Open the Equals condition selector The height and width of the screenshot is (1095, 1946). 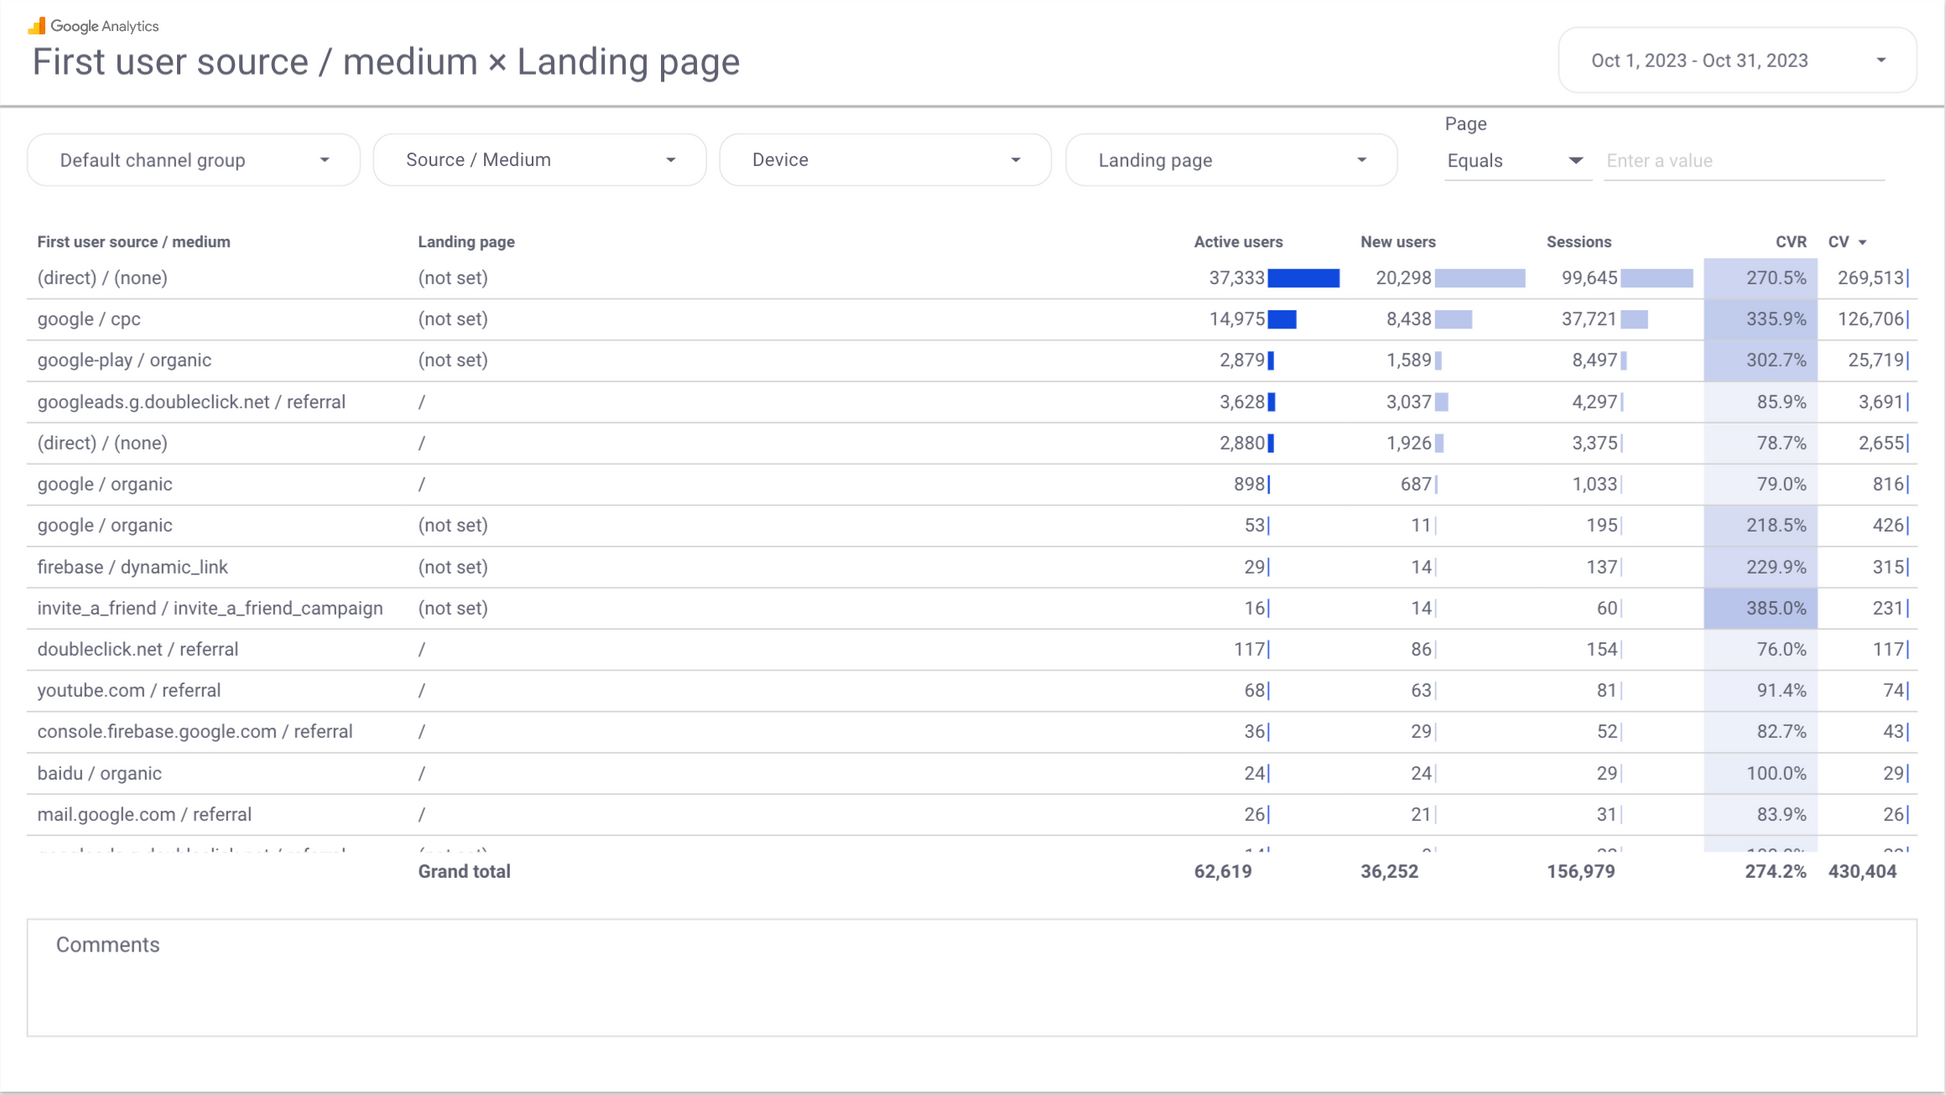click(1515, 161)
